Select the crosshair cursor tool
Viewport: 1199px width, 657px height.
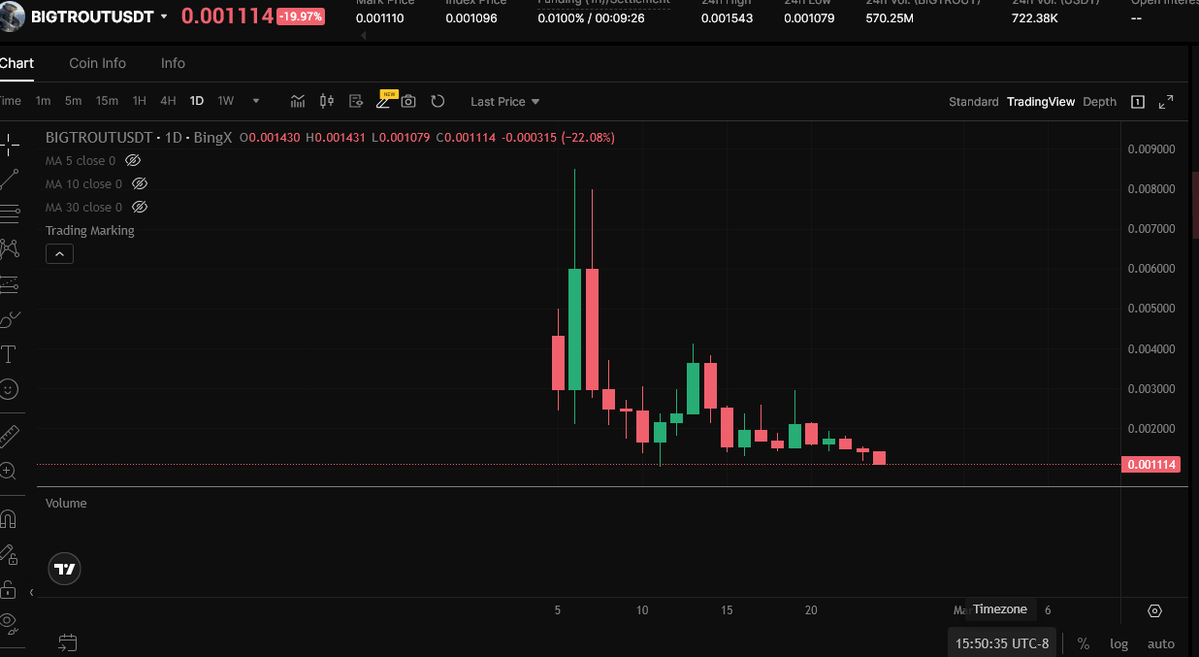tap(9, 144)
